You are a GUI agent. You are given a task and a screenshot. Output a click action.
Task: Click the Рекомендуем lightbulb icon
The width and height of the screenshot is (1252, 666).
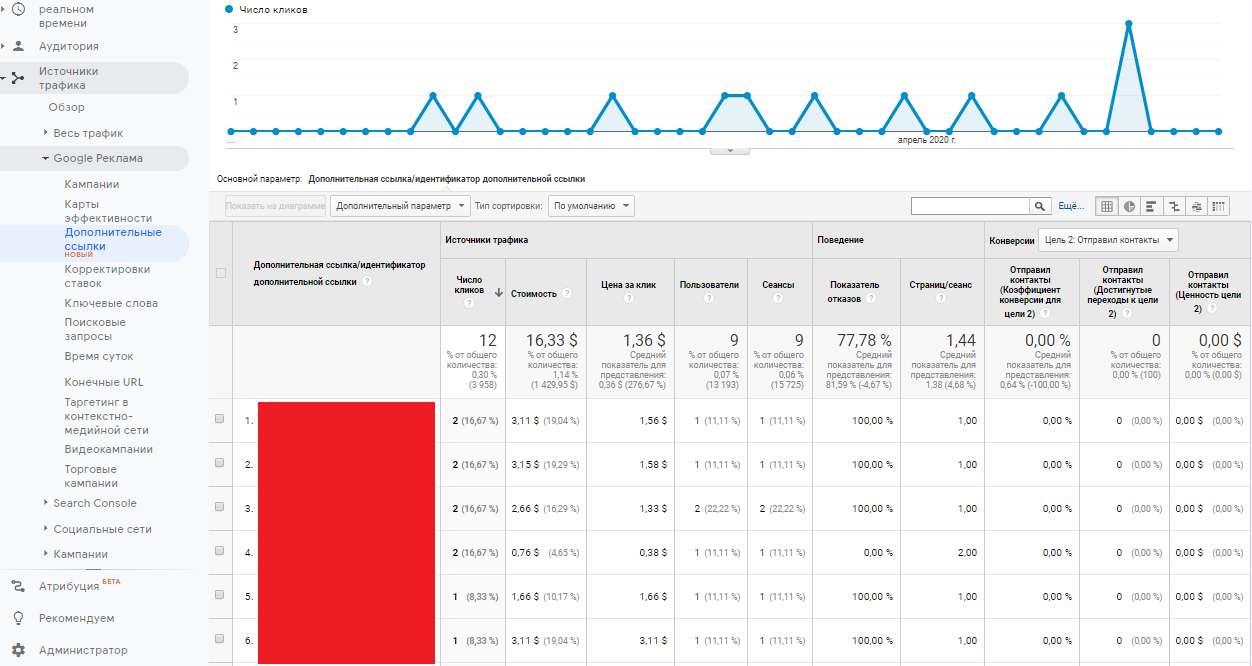(x=18, y=618)
